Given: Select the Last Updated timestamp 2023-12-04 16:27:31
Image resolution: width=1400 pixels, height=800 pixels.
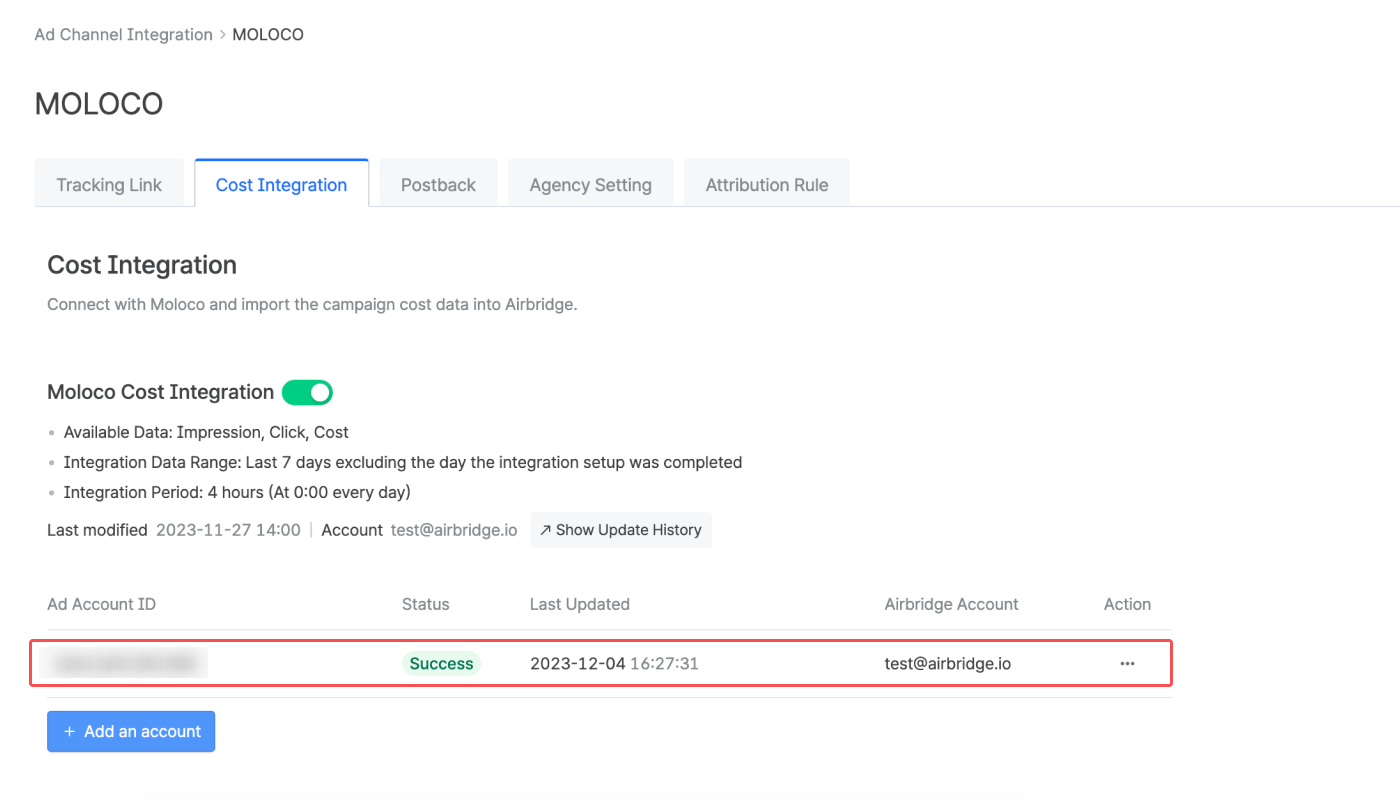Looking at the screenshot, I should coord(614,663).
